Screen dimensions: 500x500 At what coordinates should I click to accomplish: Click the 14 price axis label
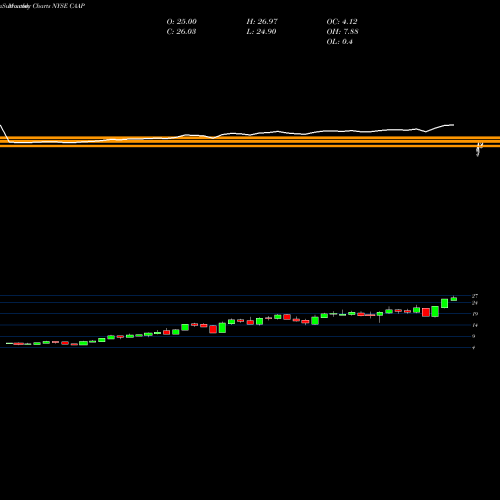click(475, 325)
